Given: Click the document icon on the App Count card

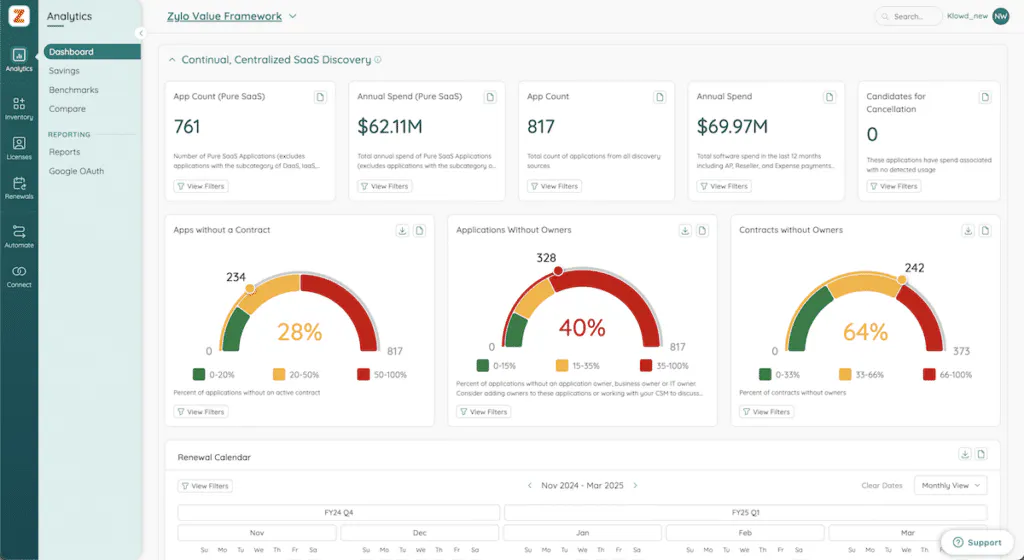Looking at the screenshot, I should tap(660, 97).
